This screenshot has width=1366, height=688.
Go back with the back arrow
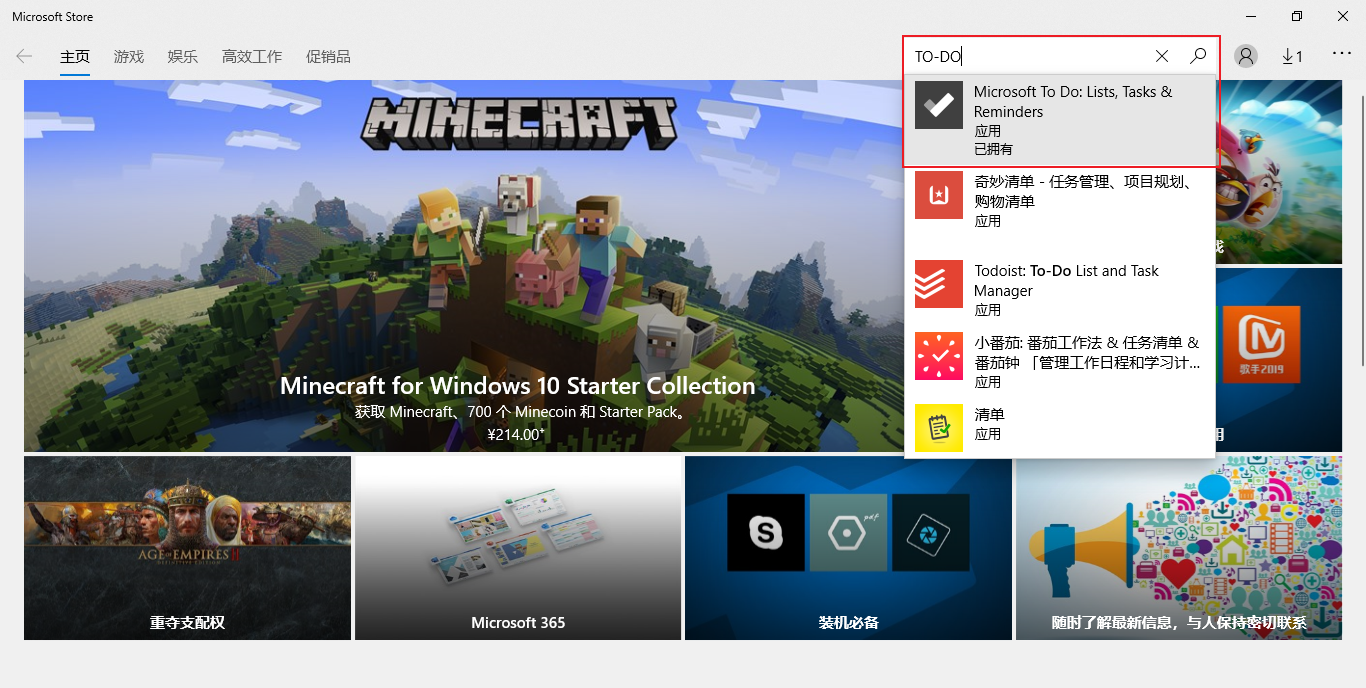tap(25, 56)
